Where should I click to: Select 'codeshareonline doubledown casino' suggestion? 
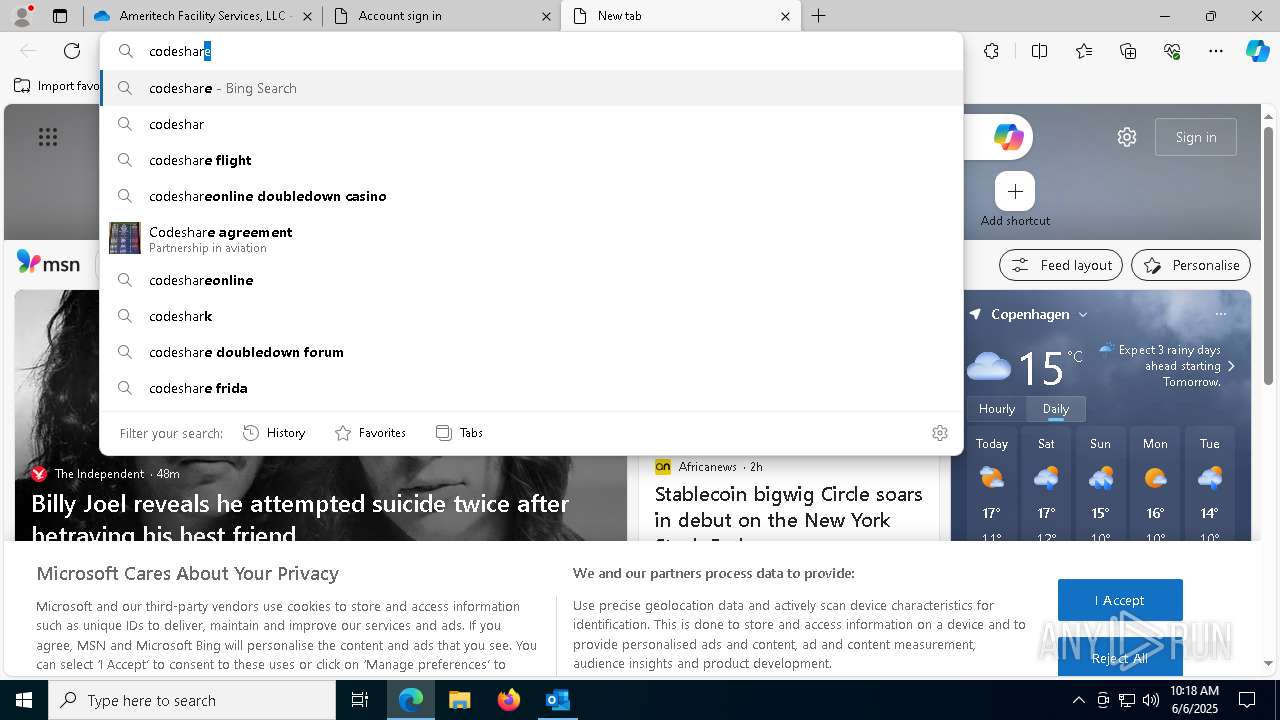(x=531, y=196)
